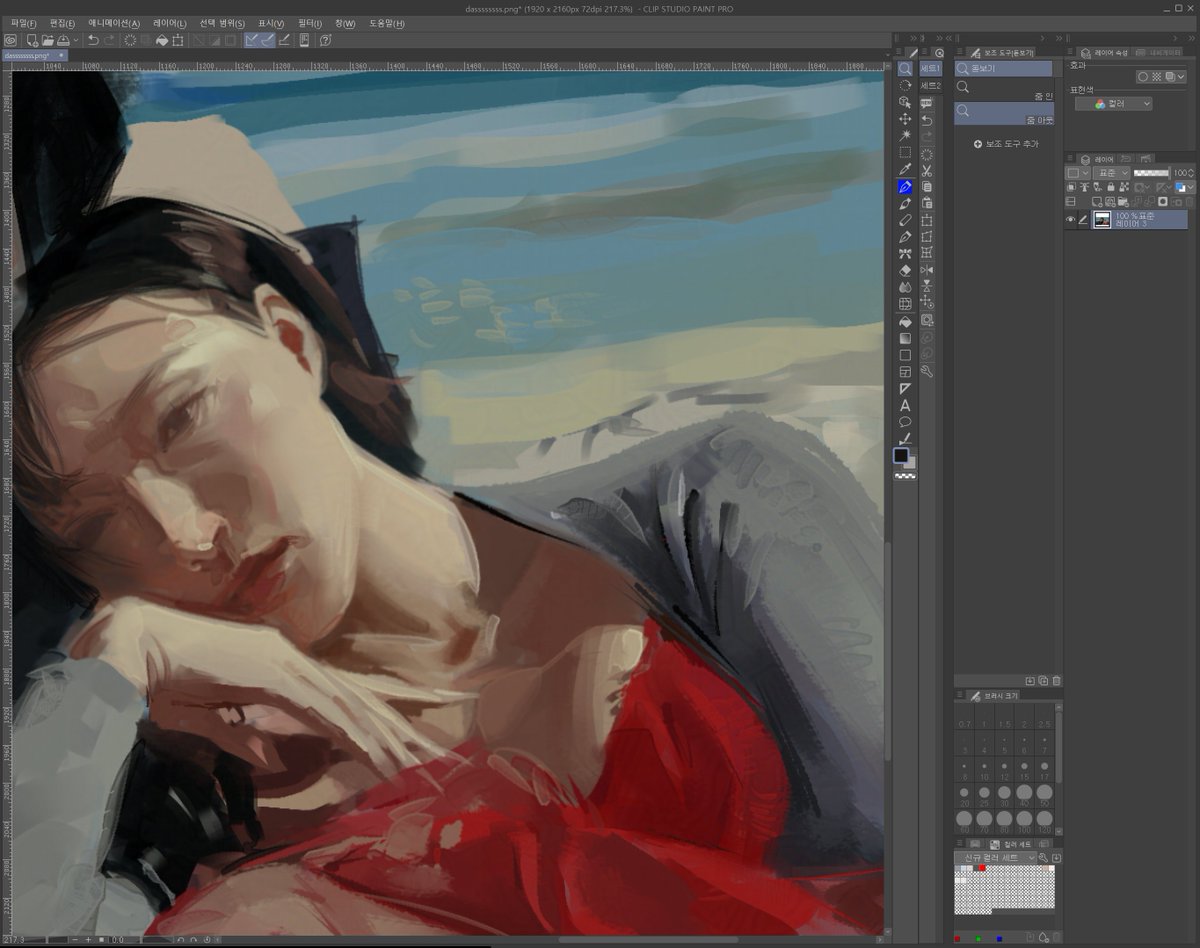Toggle Lock layer padlock icon
The image size is (1200, 948).
[1111, 187]
